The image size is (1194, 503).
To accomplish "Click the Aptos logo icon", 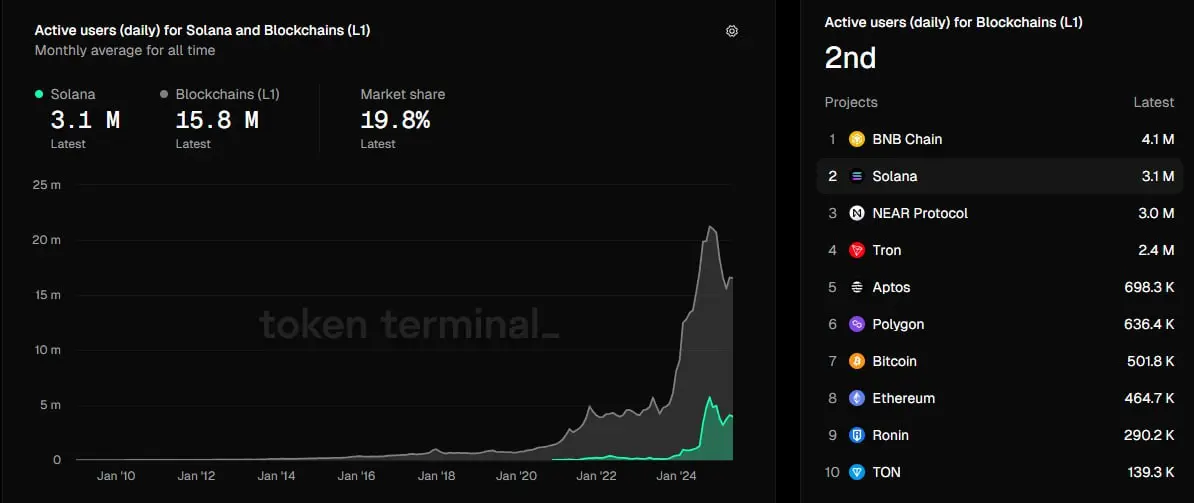I will pos(857,288).
